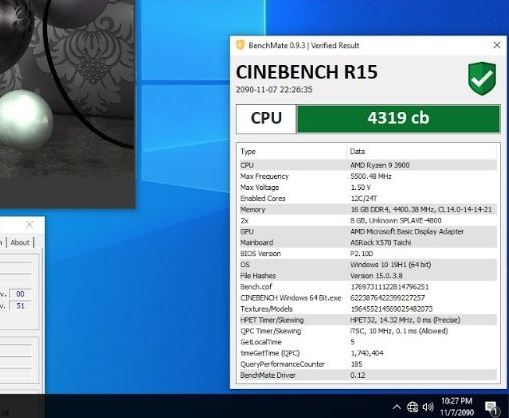Select the CINEBENCH Windows 64 Bit.exe row
Image resolution: width=509 pixels, height=418 pixels.
[x=368, y=298]
